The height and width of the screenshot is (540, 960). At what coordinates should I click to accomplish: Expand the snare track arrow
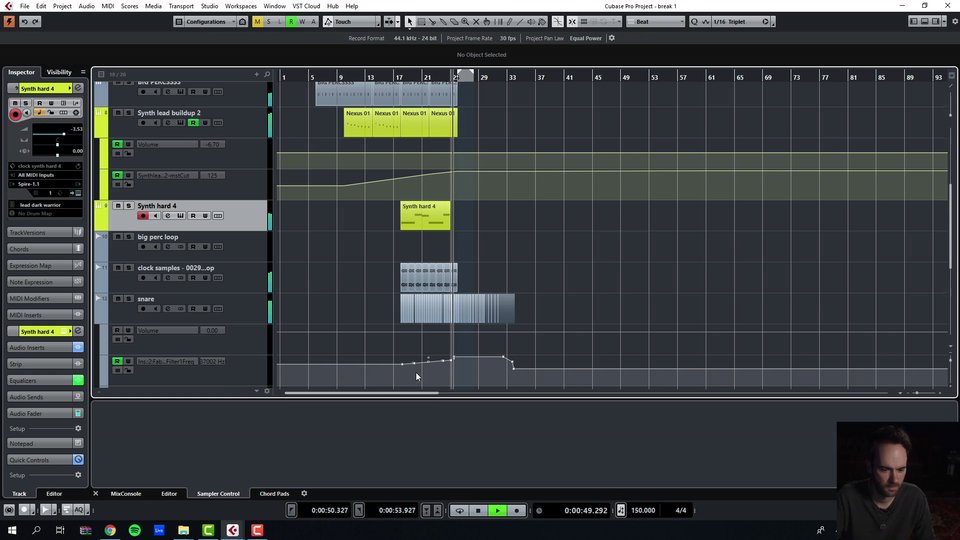(x=98, y=298)
